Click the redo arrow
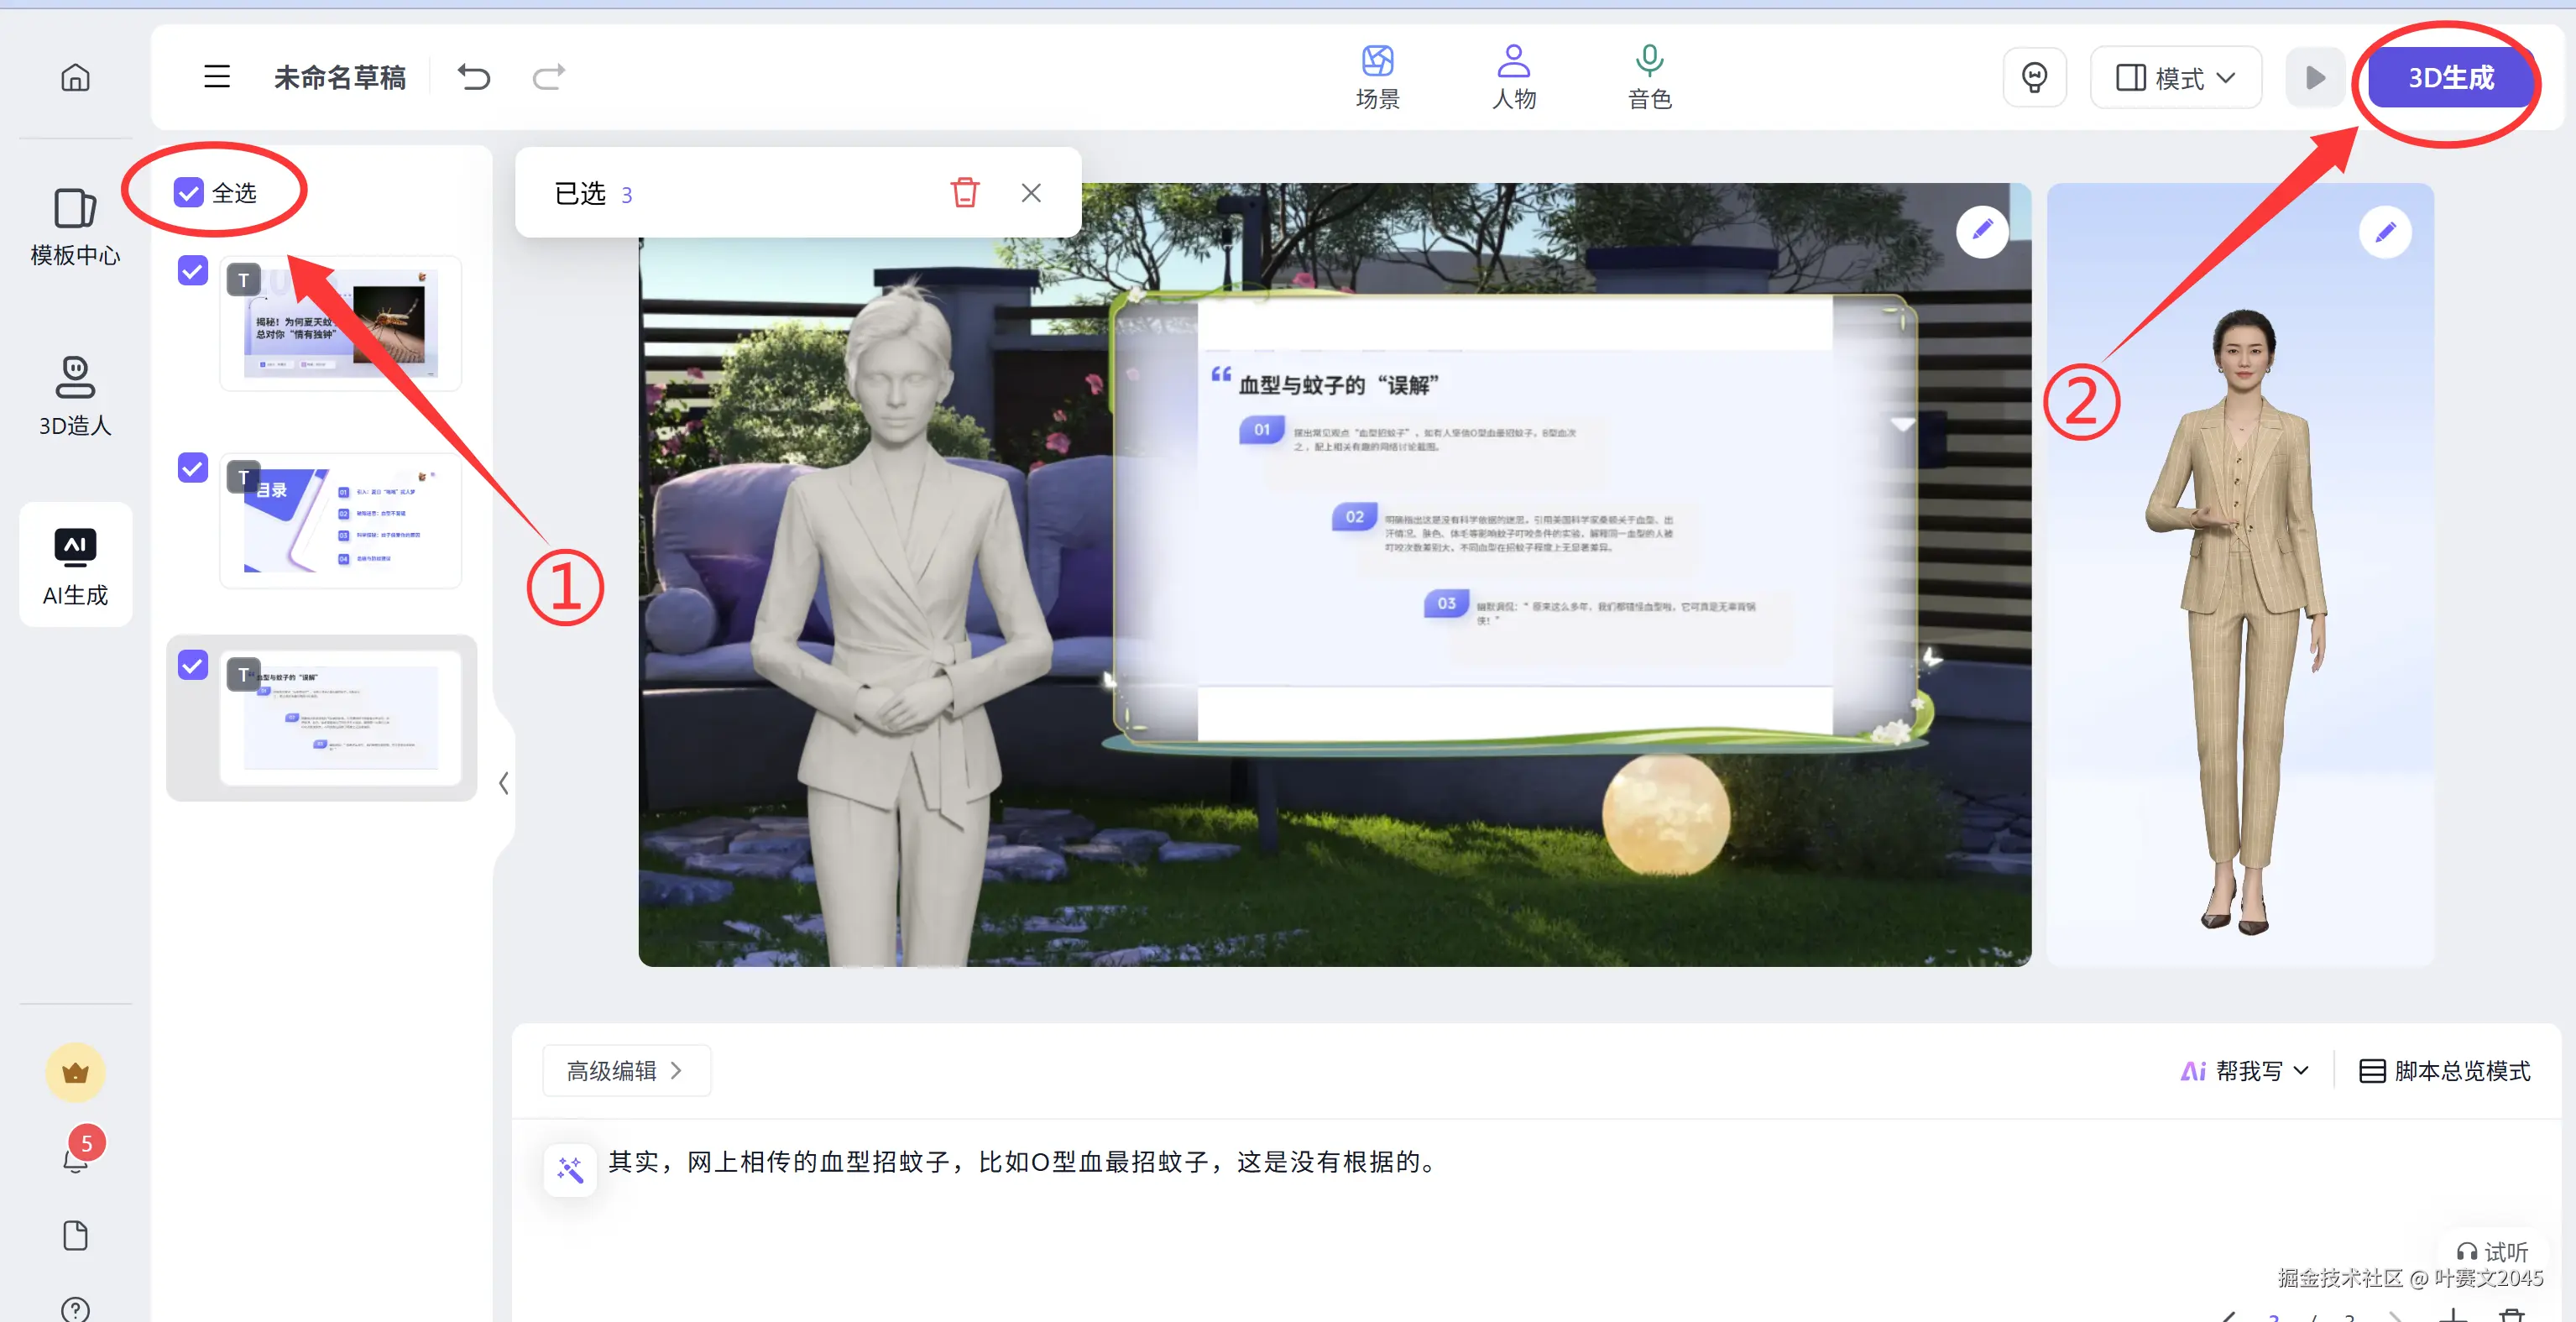Image resolution: width=2576 pixels, height=1322 pixels. [548, 77]
